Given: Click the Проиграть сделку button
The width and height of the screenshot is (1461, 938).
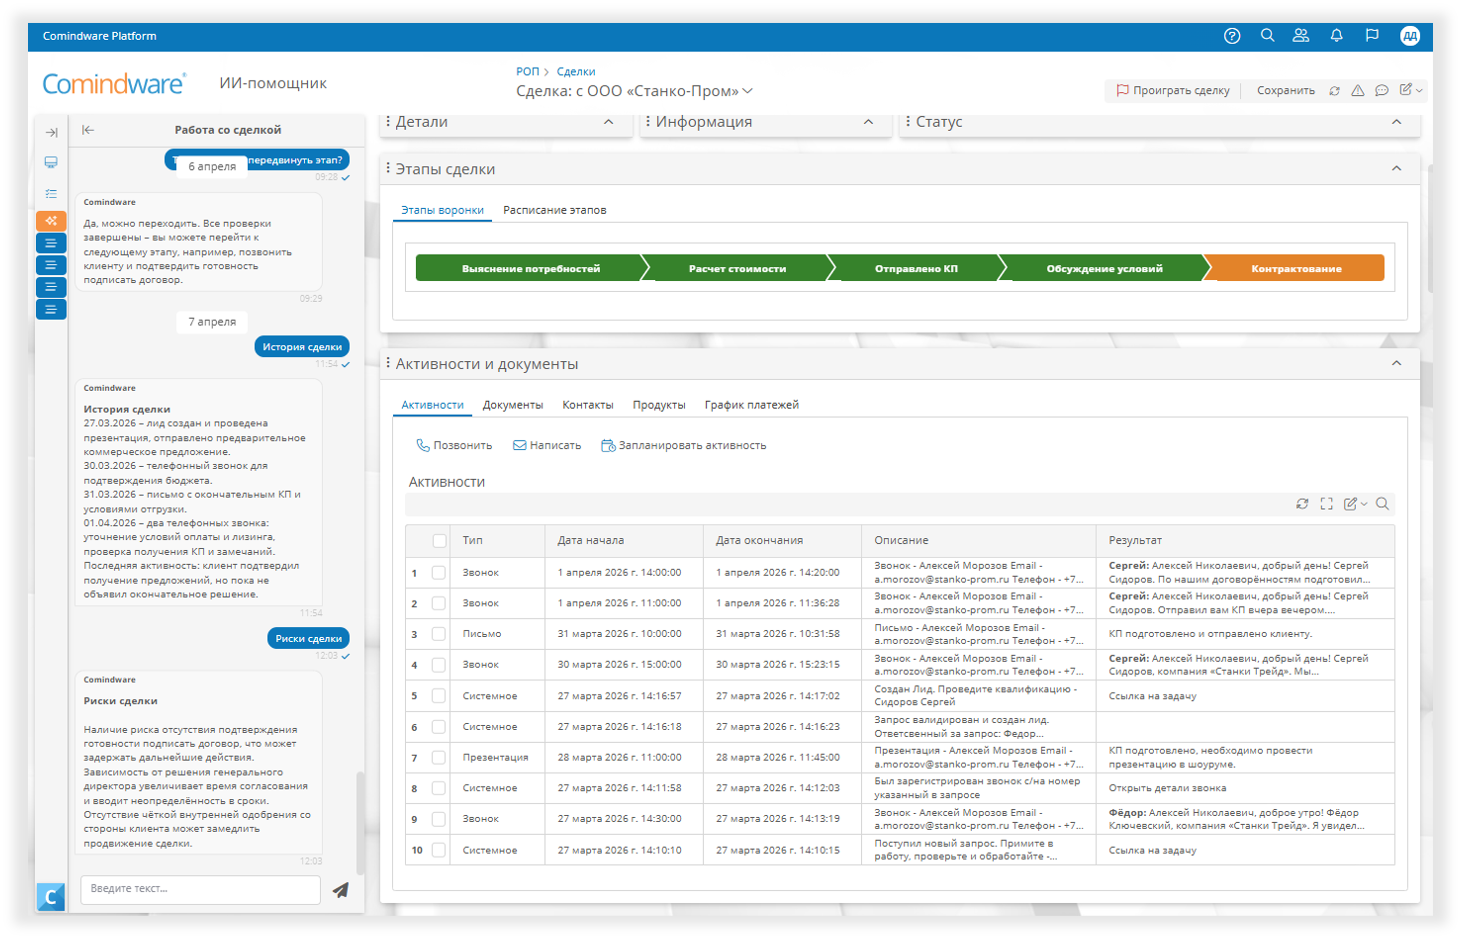Looking at the screenshot, I should (1173, 90).
